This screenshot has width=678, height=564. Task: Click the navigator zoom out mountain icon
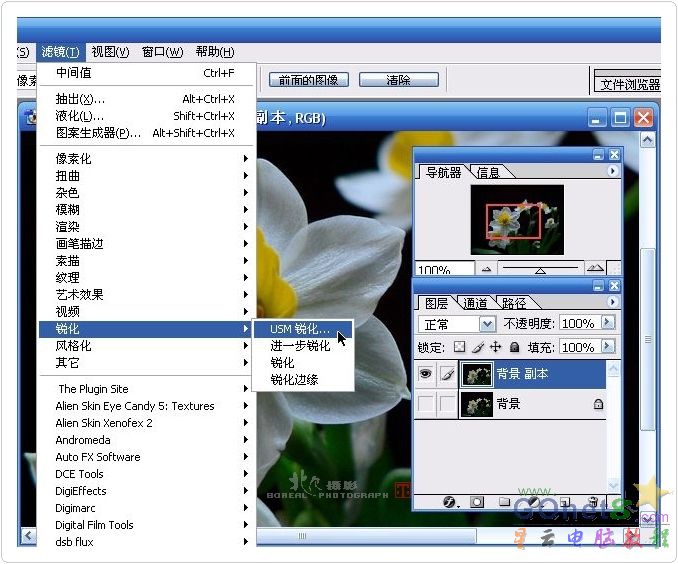tap(486, 269)
